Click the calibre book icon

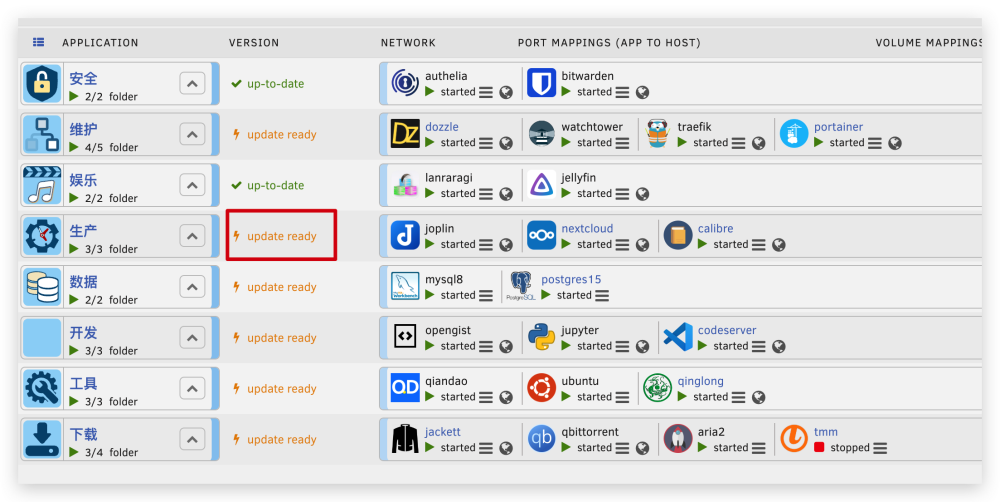678,235
